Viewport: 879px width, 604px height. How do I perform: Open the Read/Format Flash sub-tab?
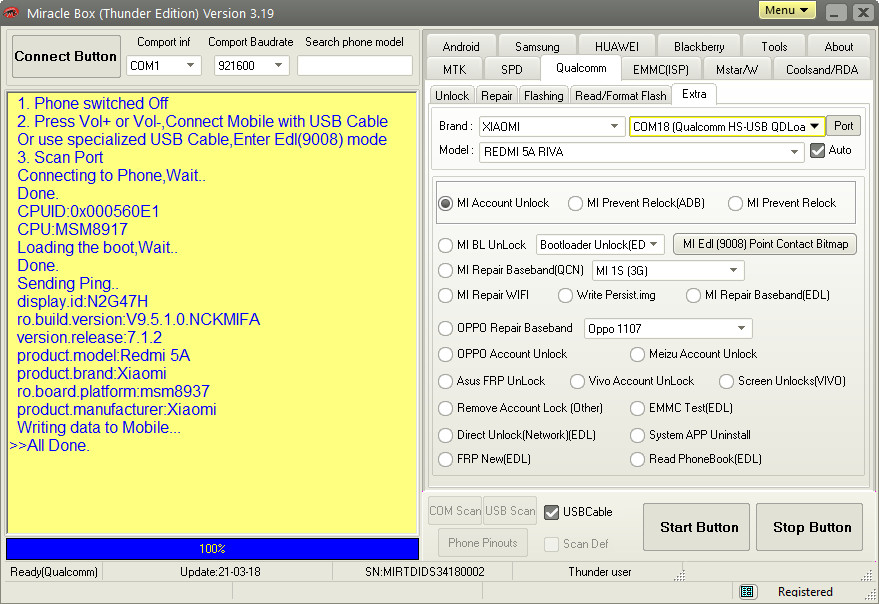coord(621,96)
